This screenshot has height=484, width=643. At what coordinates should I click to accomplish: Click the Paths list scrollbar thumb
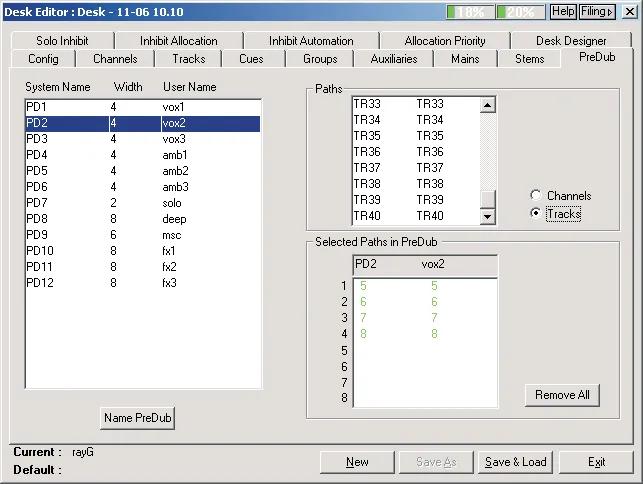click(487, 199)
